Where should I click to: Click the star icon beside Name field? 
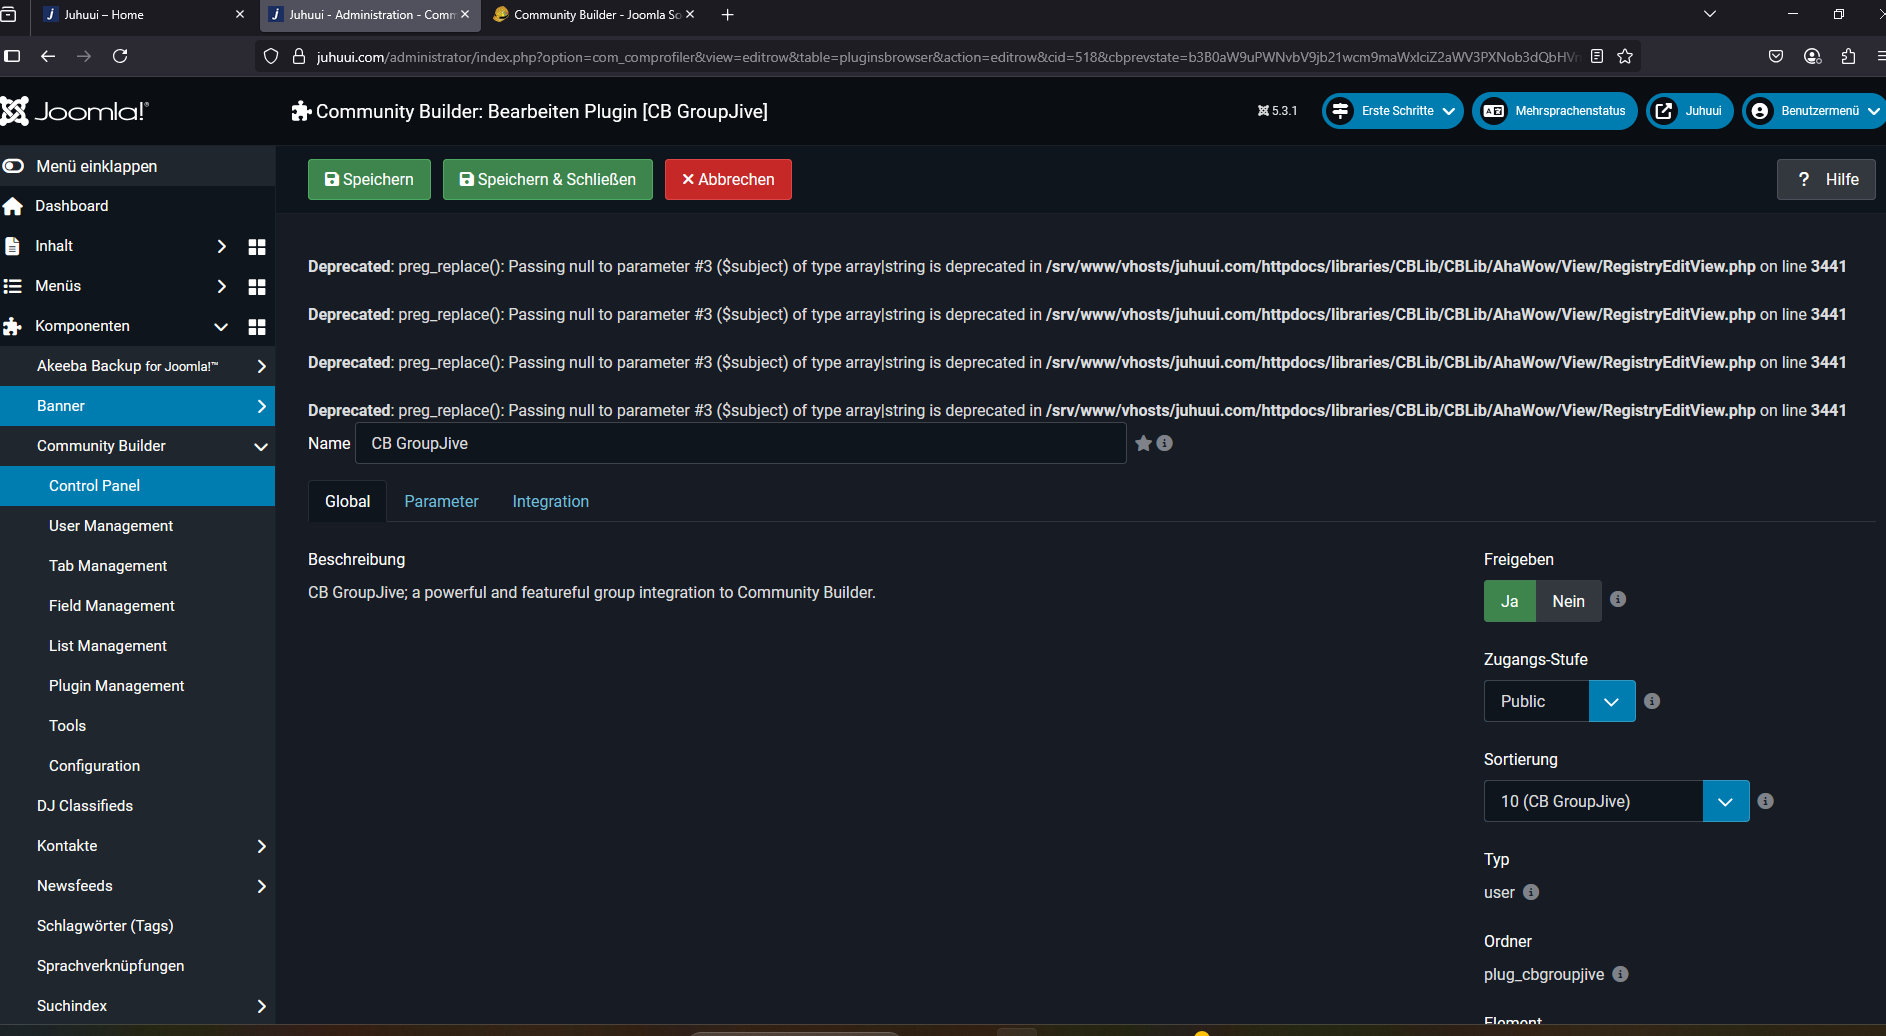(1144, 443)
